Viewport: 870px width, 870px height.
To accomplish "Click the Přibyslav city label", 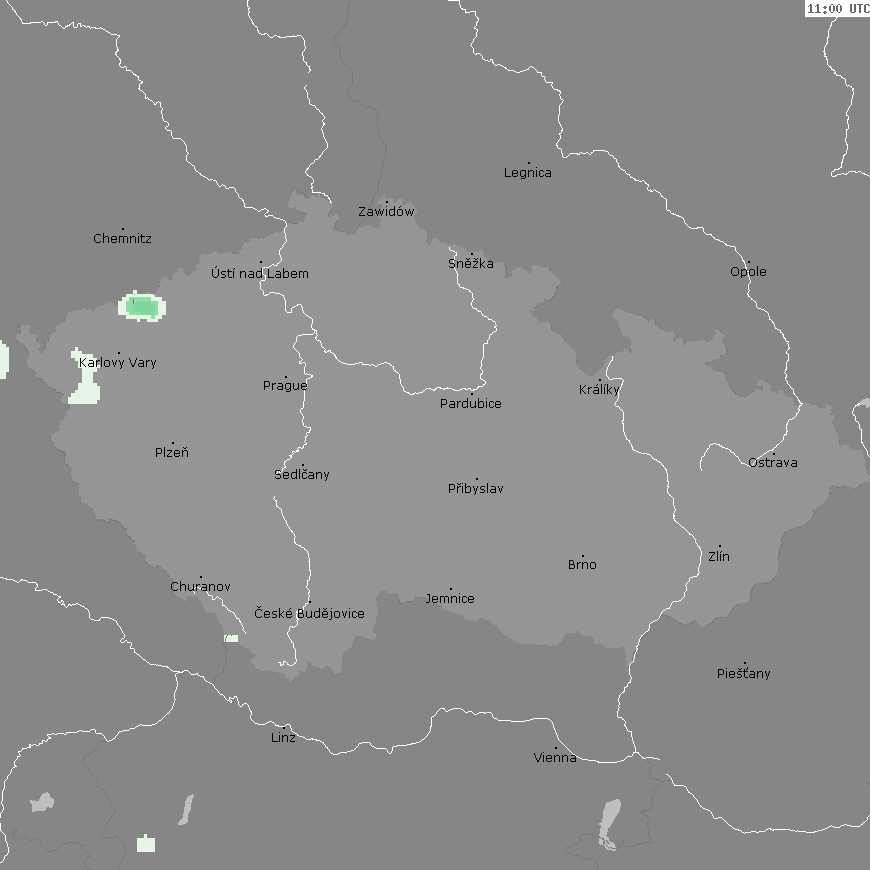I will click(476, 489).
